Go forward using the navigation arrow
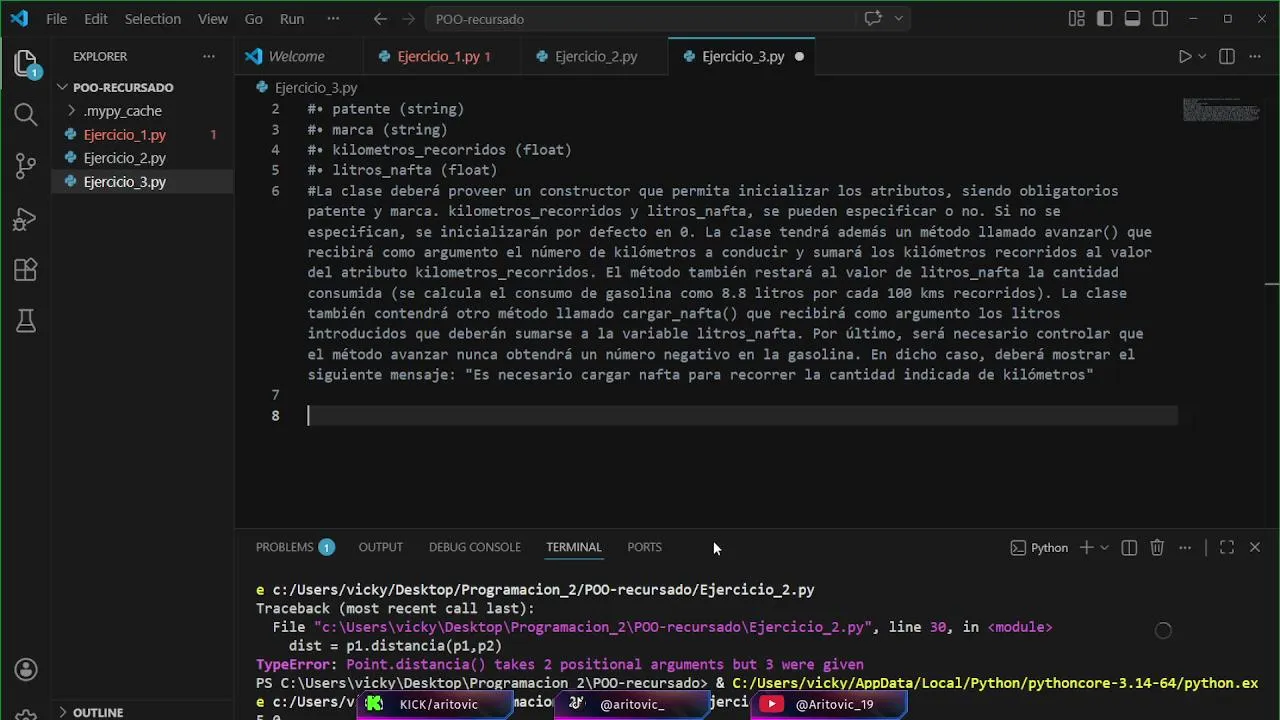 pyautogui.click(x=408, y=19)
